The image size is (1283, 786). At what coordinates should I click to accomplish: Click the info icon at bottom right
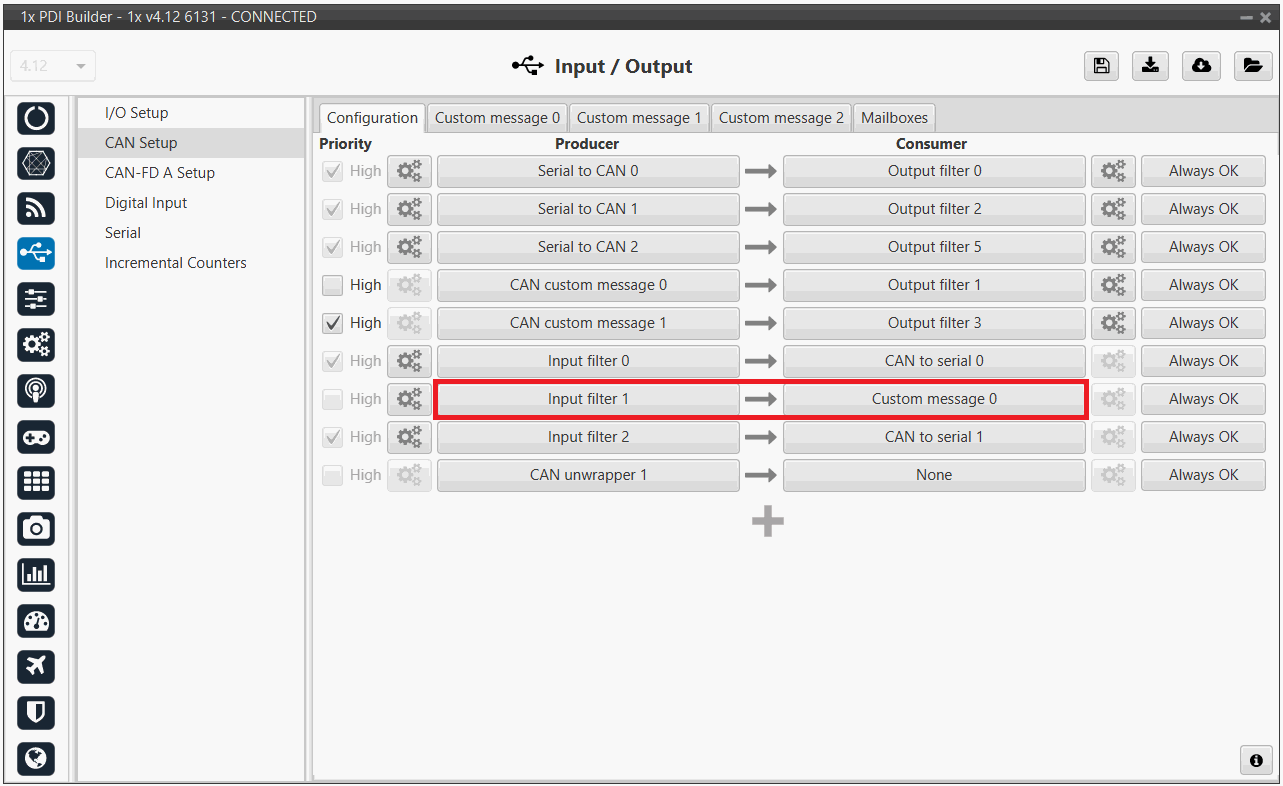tap(1256, 760)
